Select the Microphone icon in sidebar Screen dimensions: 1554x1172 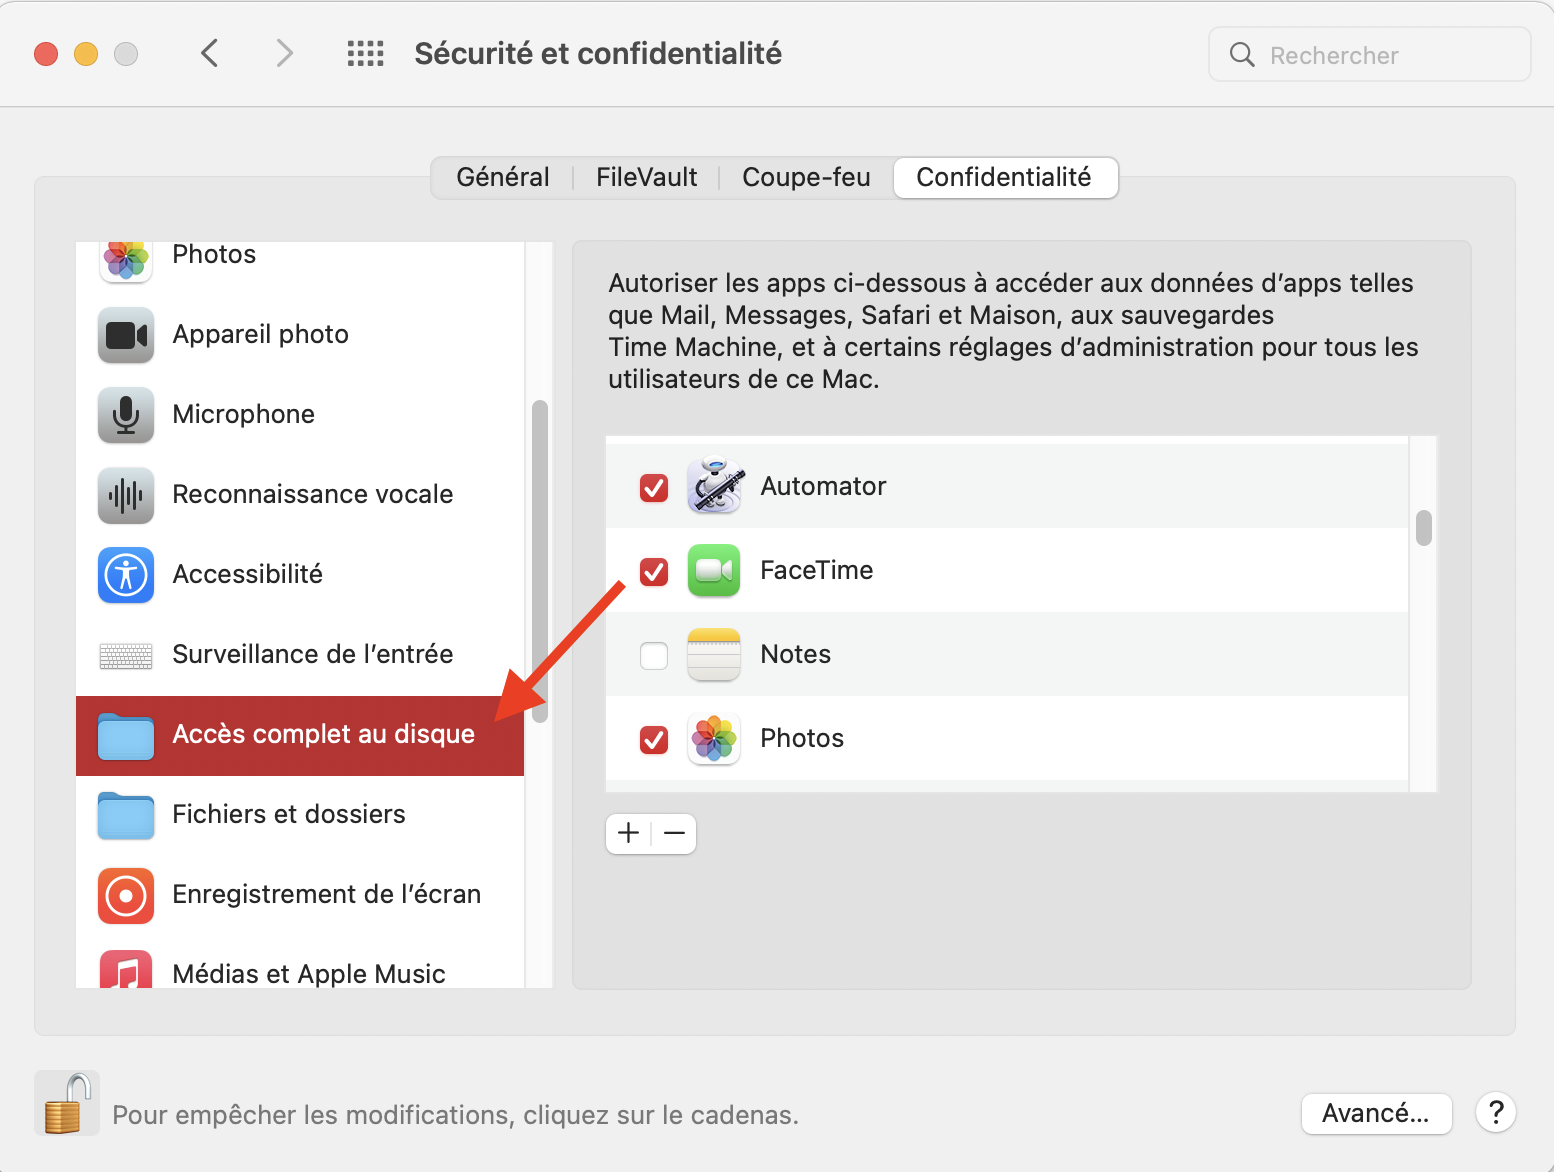(x=126, y=415)
